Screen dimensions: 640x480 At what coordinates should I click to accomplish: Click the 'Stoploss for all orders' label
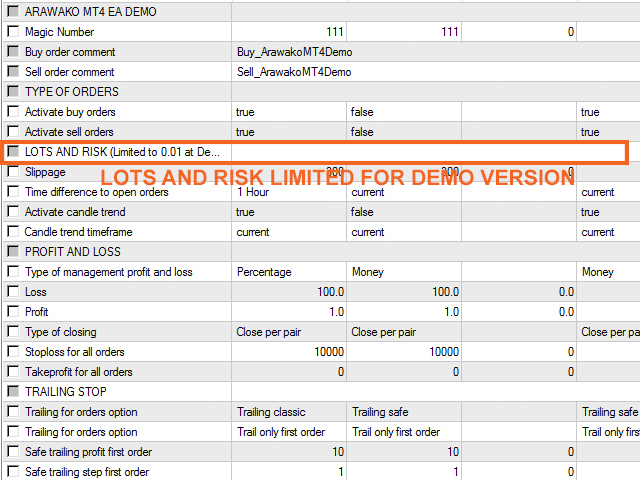click(x=75, y=352)
